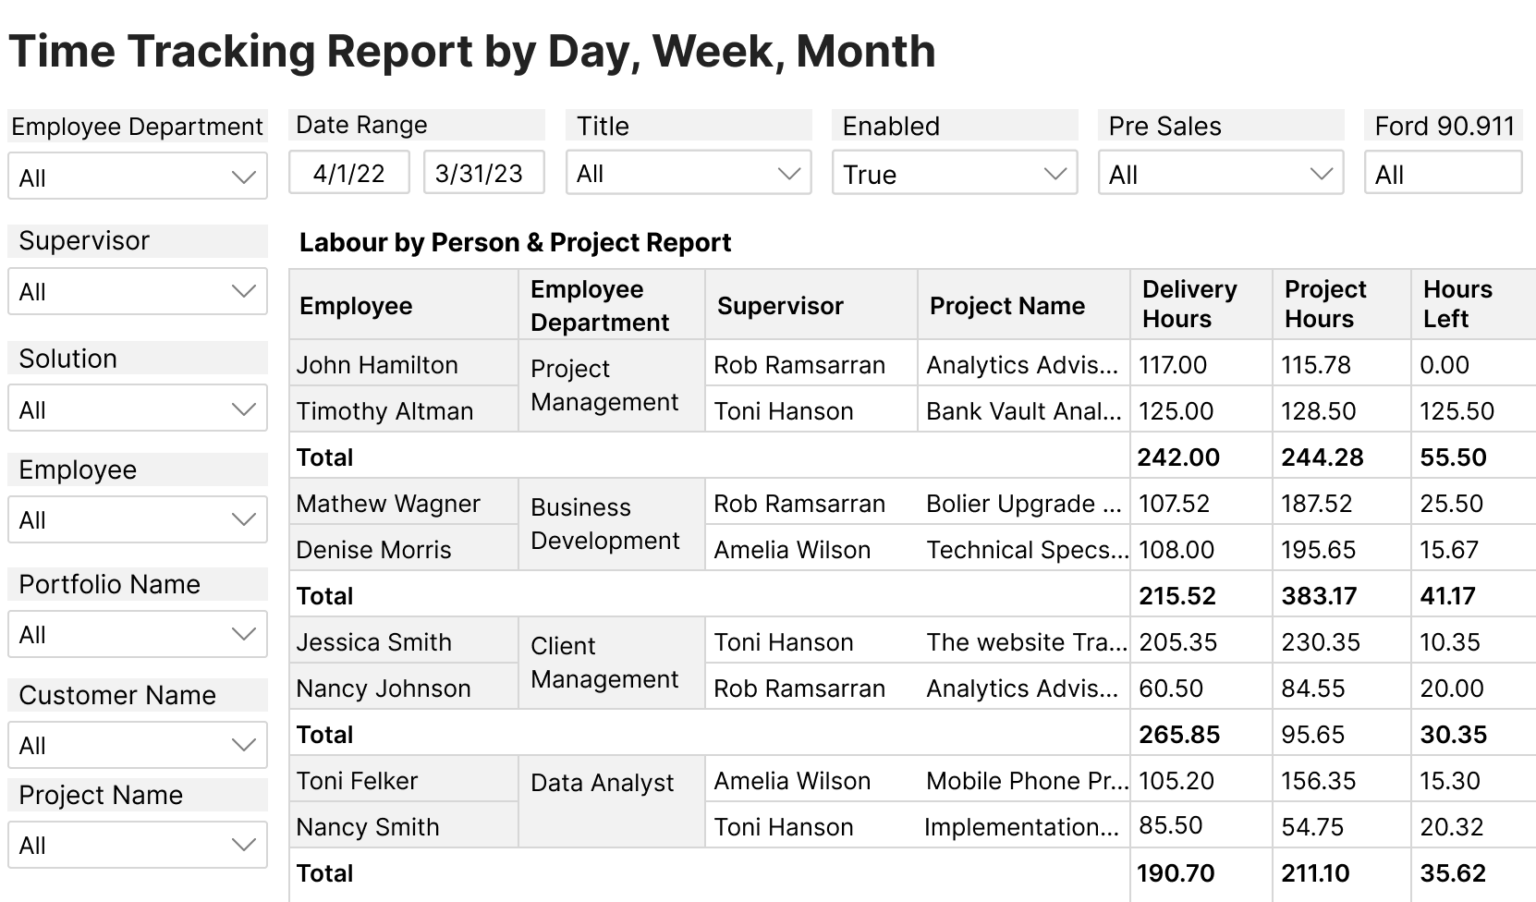The width and height of the screenshot is (1536, 902).
Task: Expand the Employee filter dropdown
Action: (x=137, y=519)
